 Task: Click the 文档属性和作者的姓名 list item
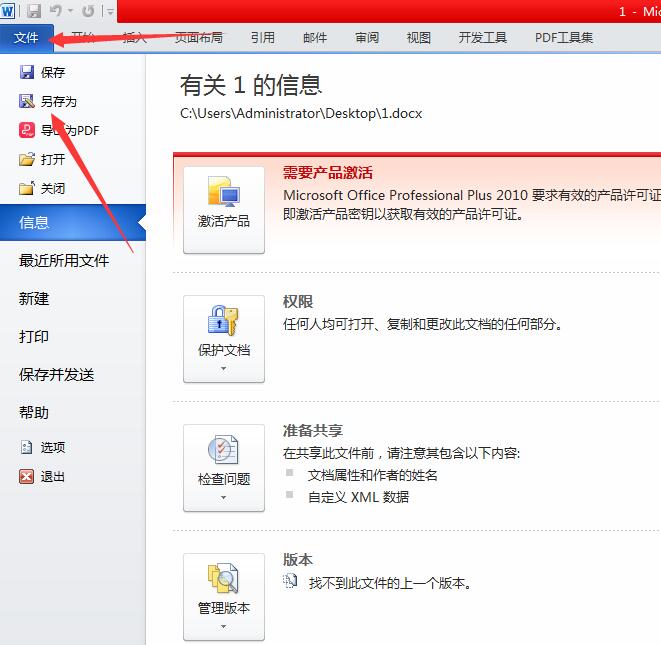point(372,476)
